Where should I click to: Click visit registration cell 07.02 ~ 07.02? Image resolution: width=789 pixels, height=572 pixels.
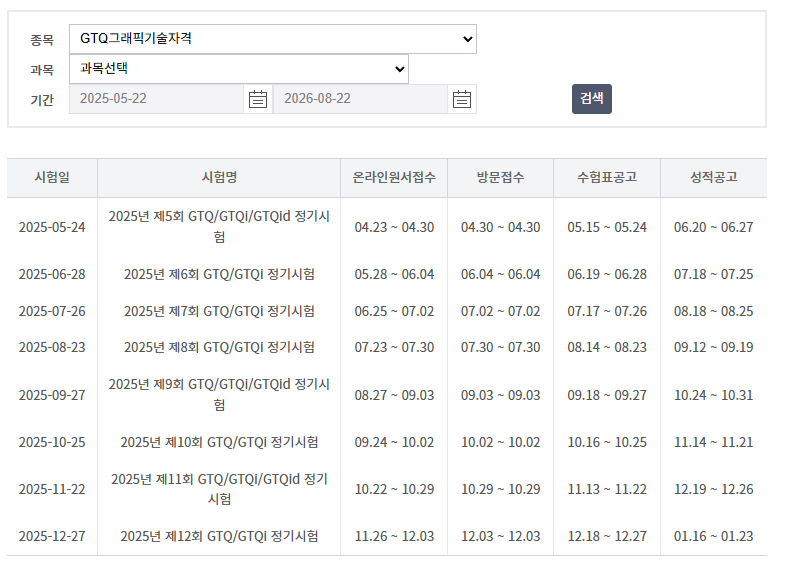(501, 311)
